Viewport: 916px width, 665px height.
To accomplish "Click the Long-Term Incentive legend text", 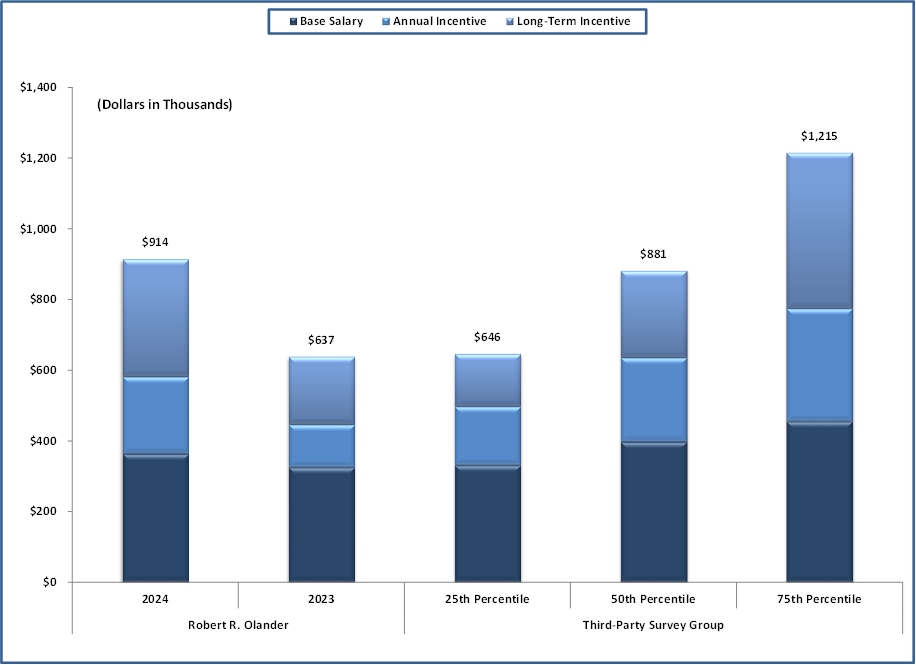I will pos(573,22).
